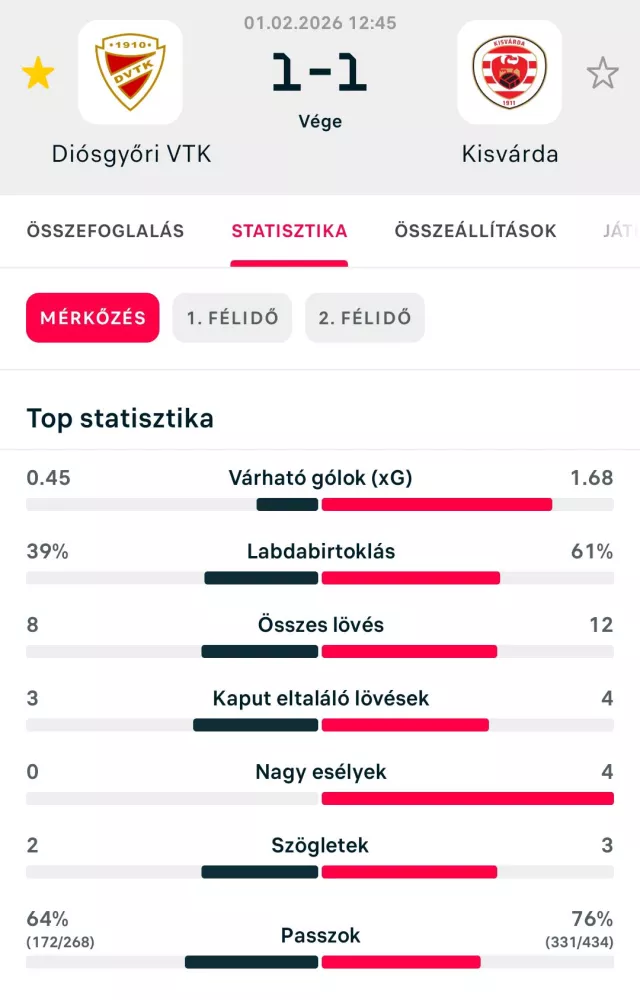Open the Diósgyőri VTK team logo
The width and height of the screenshot is (640, 1000).
(131, 72)
